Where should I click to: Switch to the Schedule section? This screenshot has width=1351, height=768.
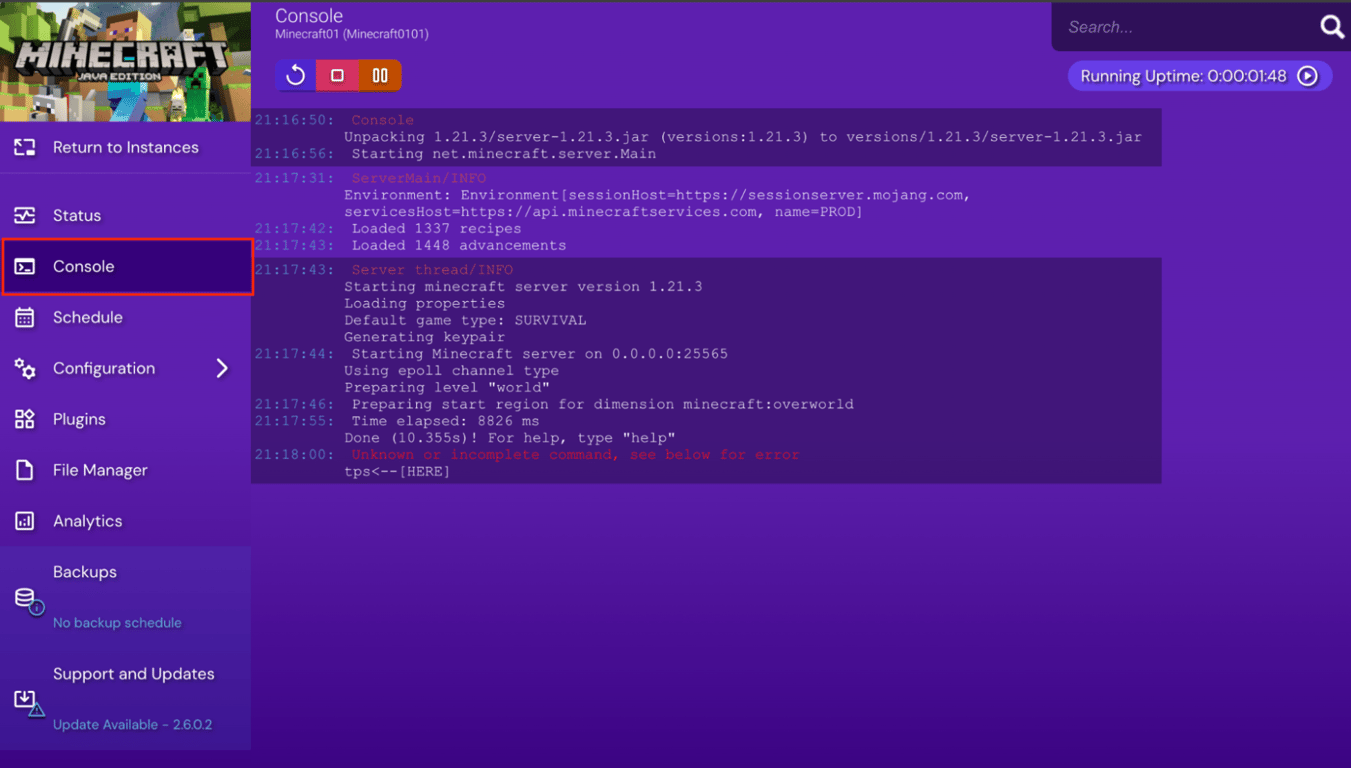[x=85, y=317]
